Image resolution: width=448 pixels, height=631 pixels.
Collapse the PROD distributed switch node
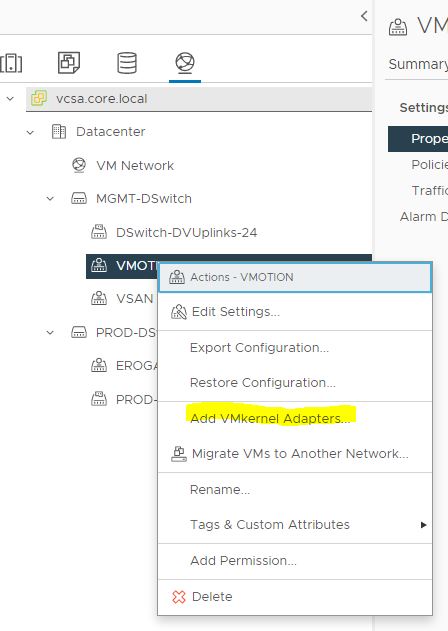coord(50,333)
